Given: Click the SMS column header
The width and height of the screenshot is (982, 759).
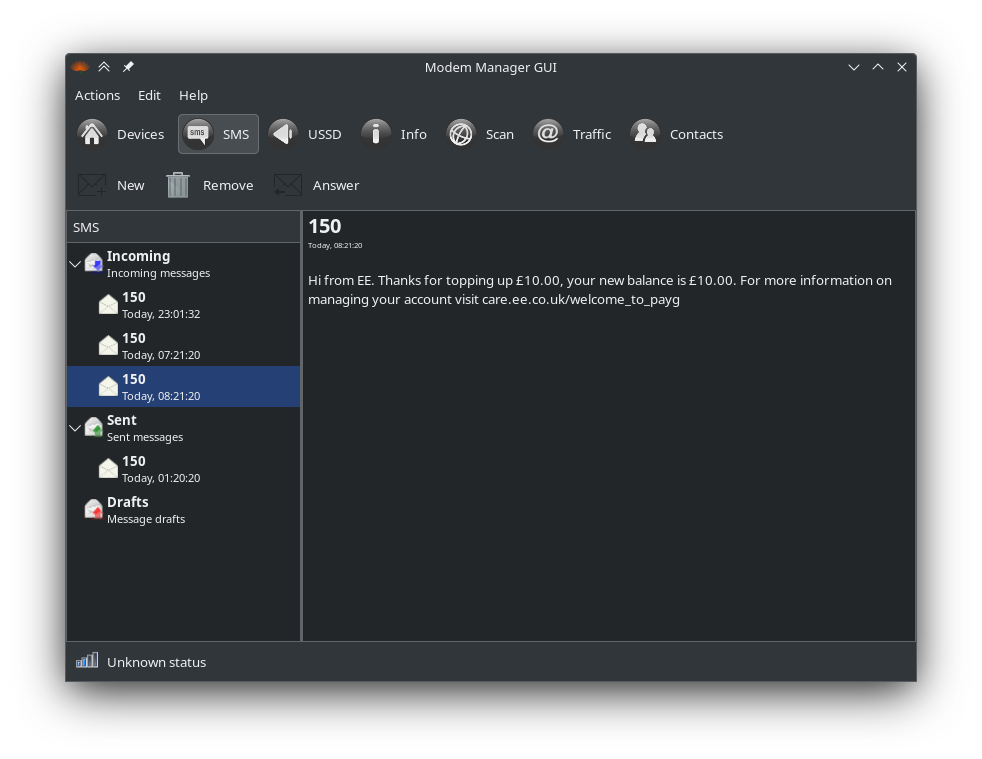Looking at the screenshot, I should tap(183, 227).
